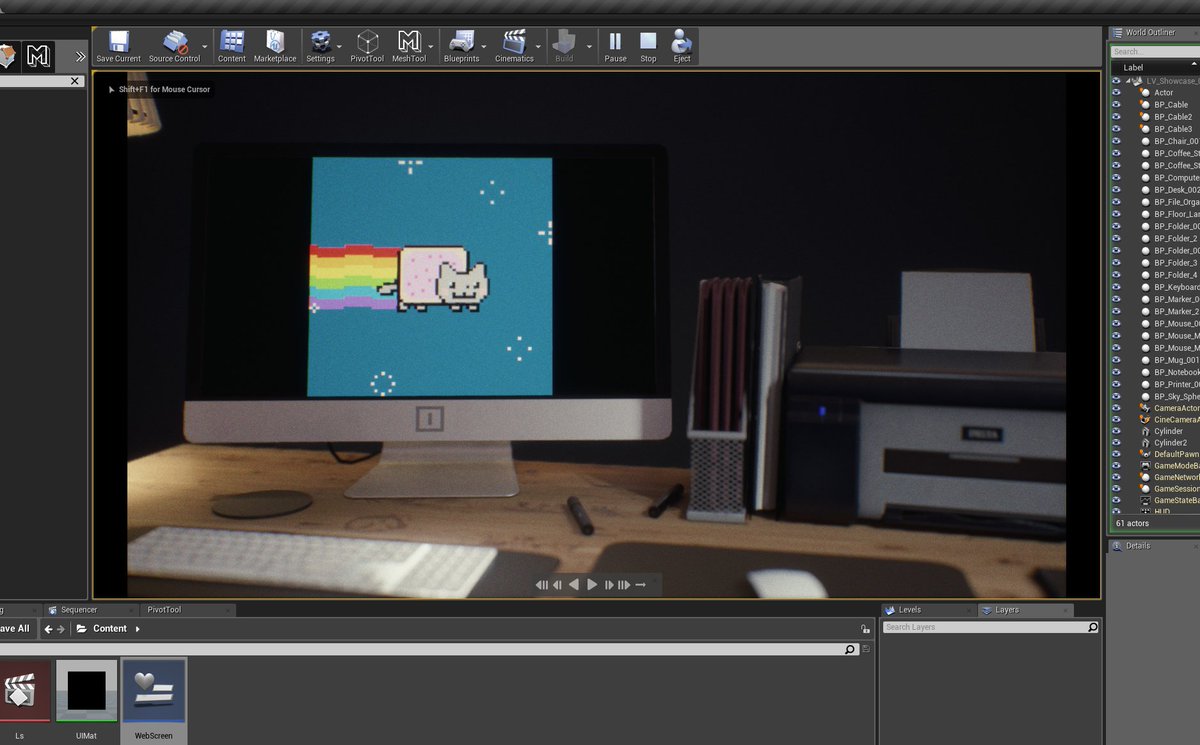Hide BP_Folder_2 via eye icon

pos(1117,239)
